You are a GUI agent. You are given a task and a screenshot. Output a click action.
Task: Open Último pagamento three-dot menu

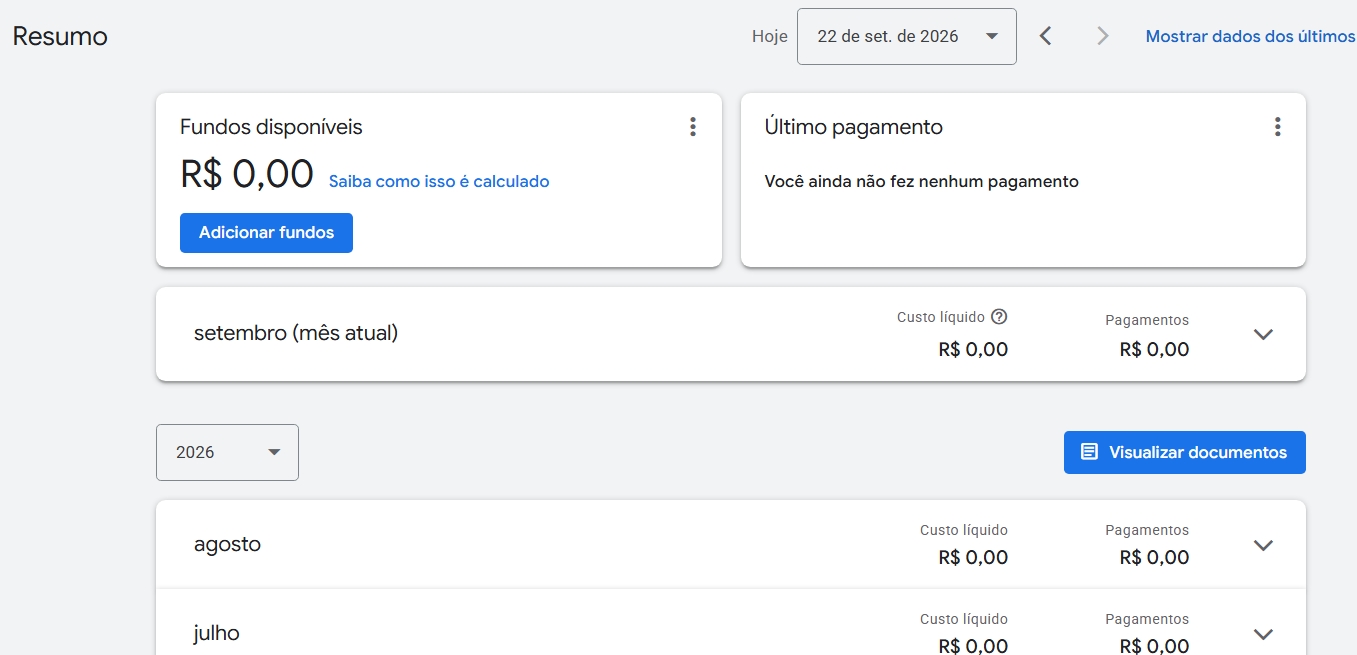(x=1277, y=127)
